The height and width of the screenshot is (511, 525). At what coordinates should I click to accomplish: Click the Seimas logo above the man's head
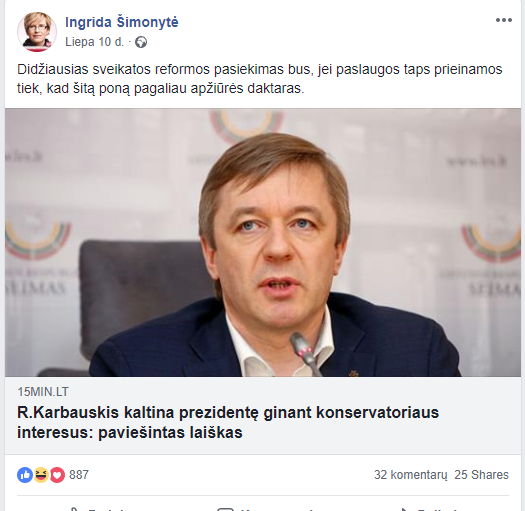pos(246,126)
